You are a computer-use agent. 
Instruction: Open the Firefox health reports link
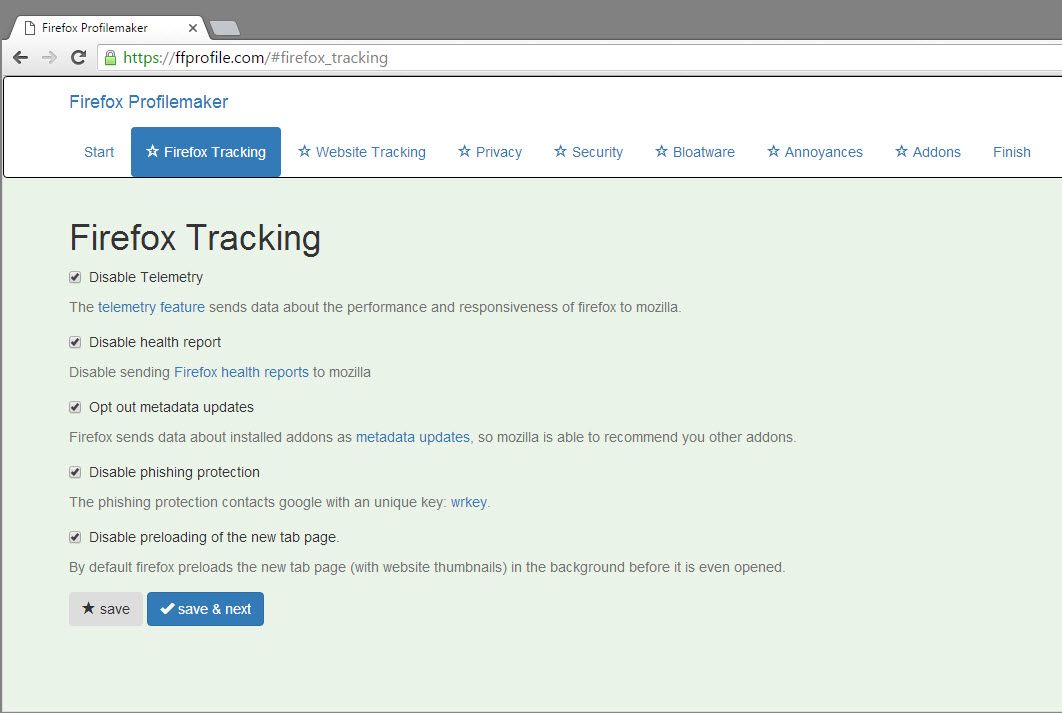(241, 372)
